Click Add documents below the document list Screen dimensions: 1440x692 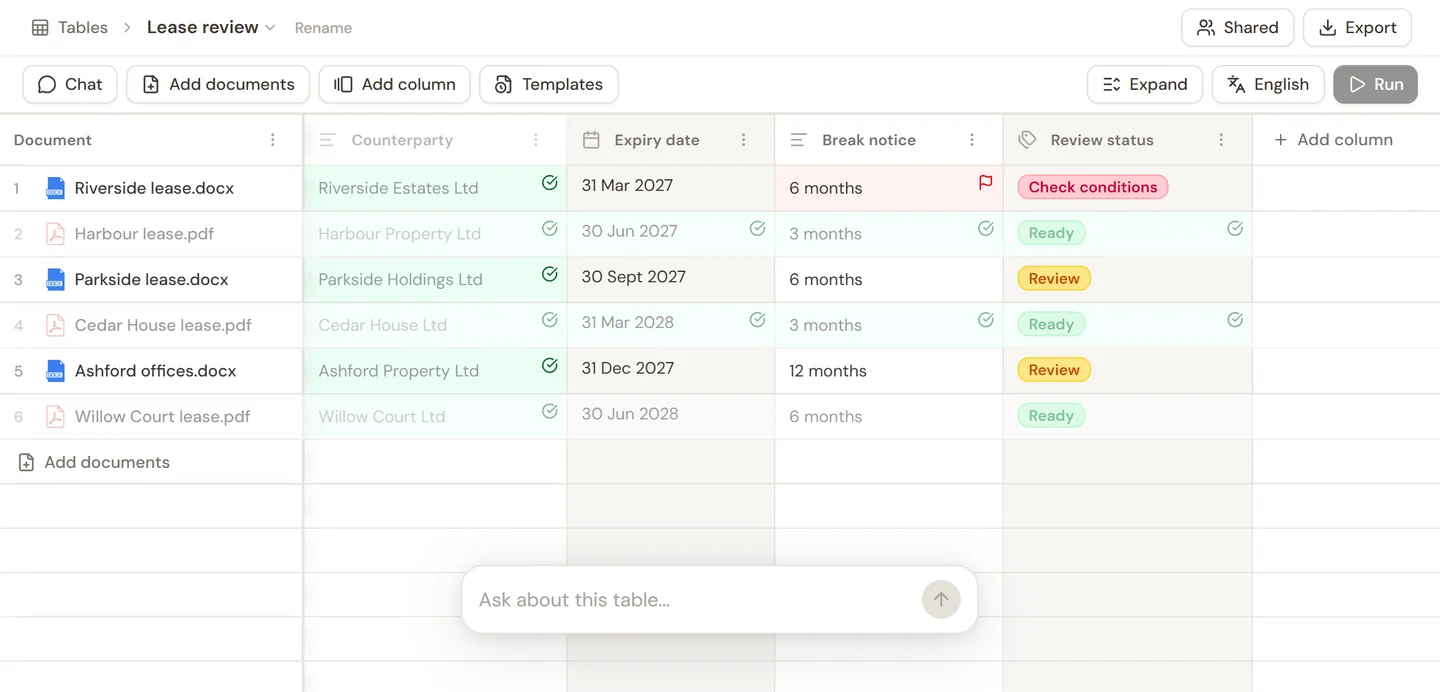[95, 462]
